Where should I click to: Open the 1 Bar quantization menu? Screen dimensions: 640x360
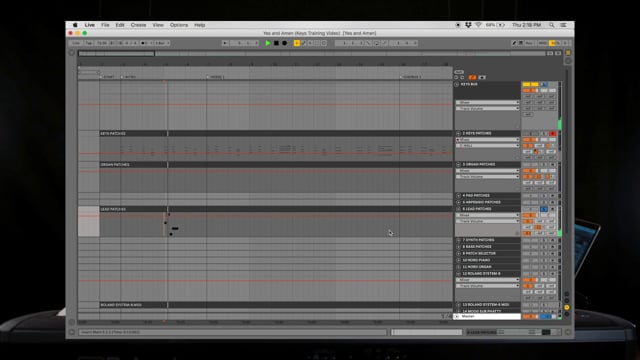pos(162,43)
